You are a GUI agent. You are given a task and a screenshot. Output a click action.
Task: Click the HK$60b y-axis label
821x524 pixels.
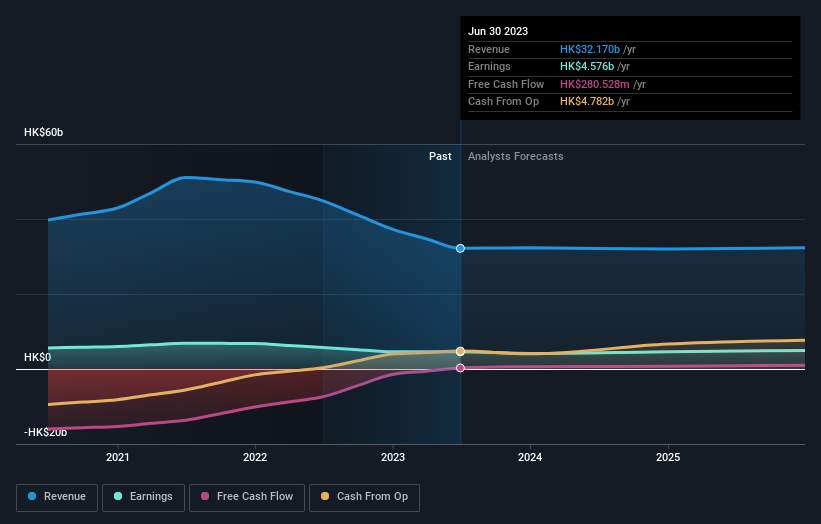pos(43,132)
